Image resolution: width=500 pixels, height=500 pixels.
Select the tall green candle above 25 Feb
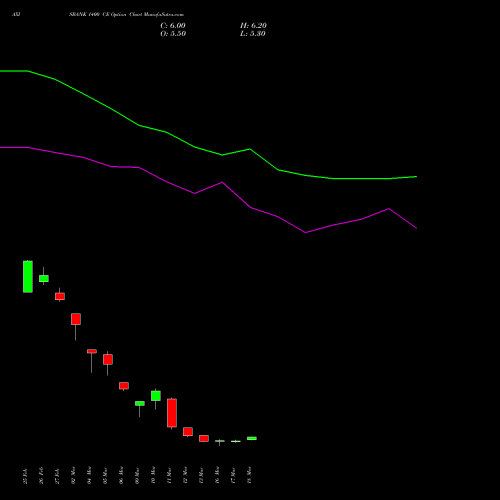coord(28,277)
